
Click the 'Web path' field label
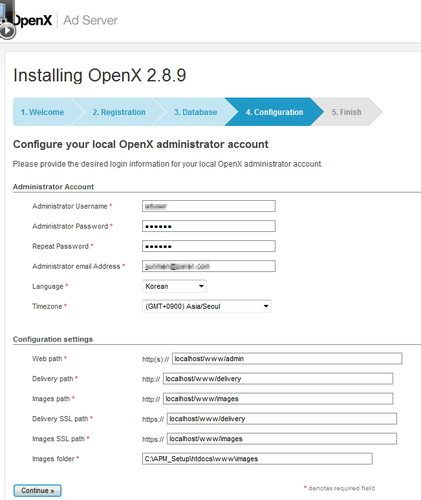(x=47, y=359)
